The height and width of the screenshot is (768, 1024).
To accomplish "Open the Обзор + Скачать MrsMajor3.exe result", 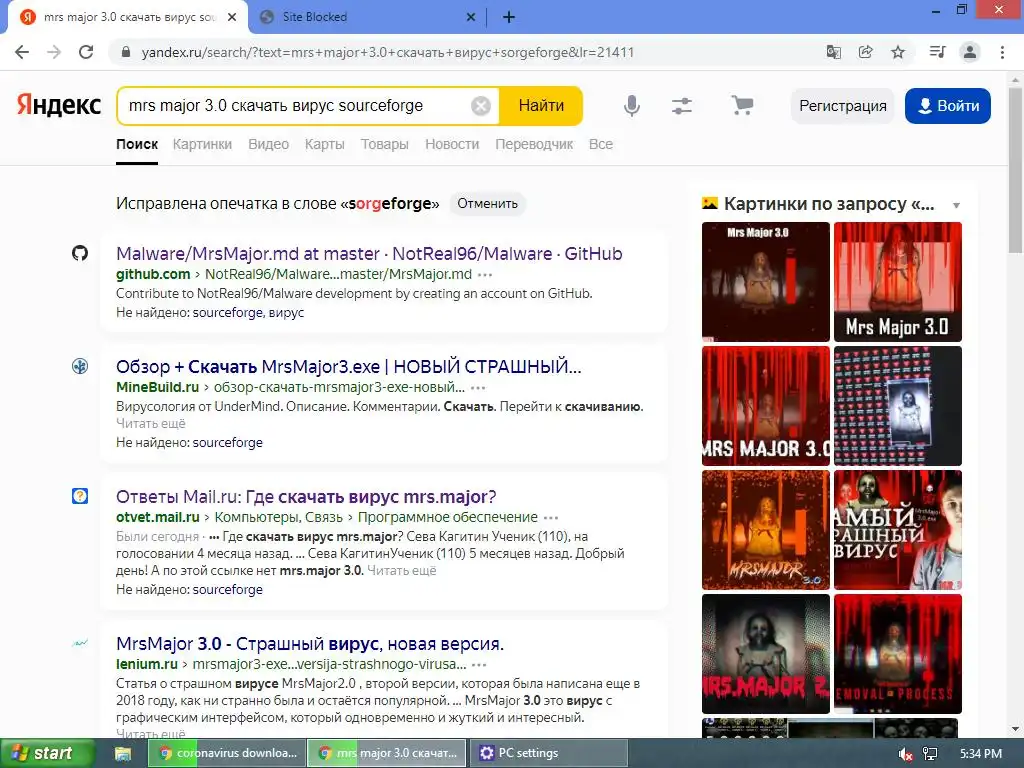I will point(349,366).
